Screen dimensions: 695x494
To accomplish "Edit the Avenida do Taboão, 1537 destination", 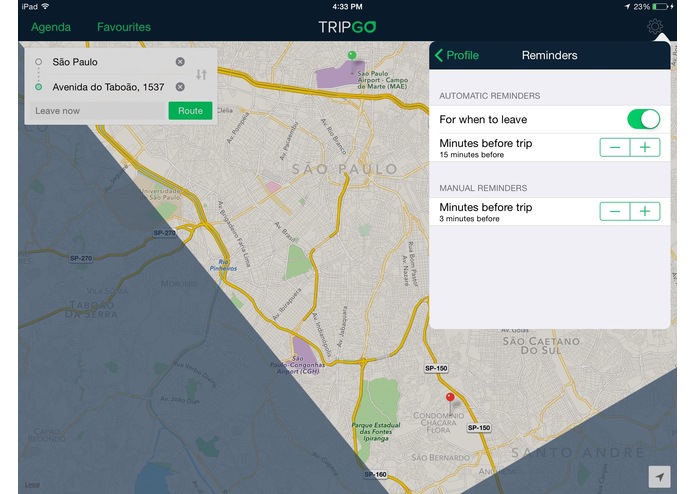I will [x=109, y=87].
